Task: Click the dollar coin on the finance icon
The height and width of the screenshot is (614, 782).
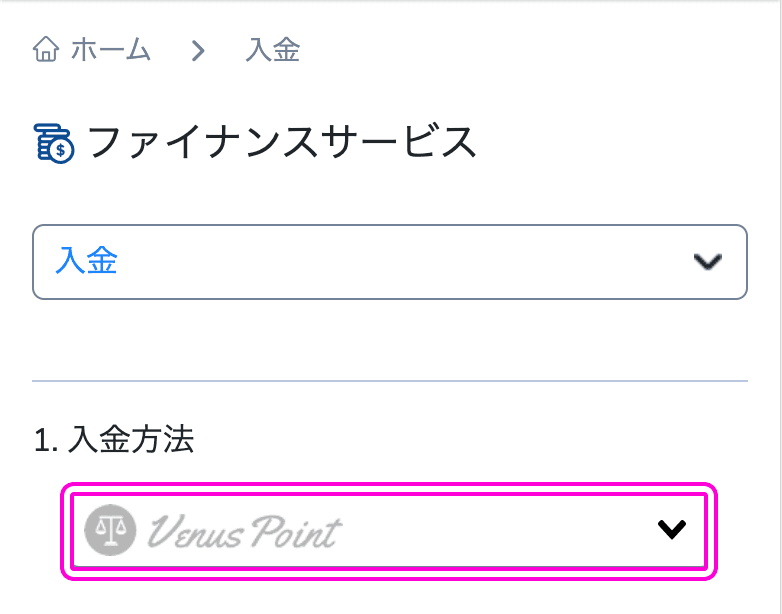Action: point(61,150)
